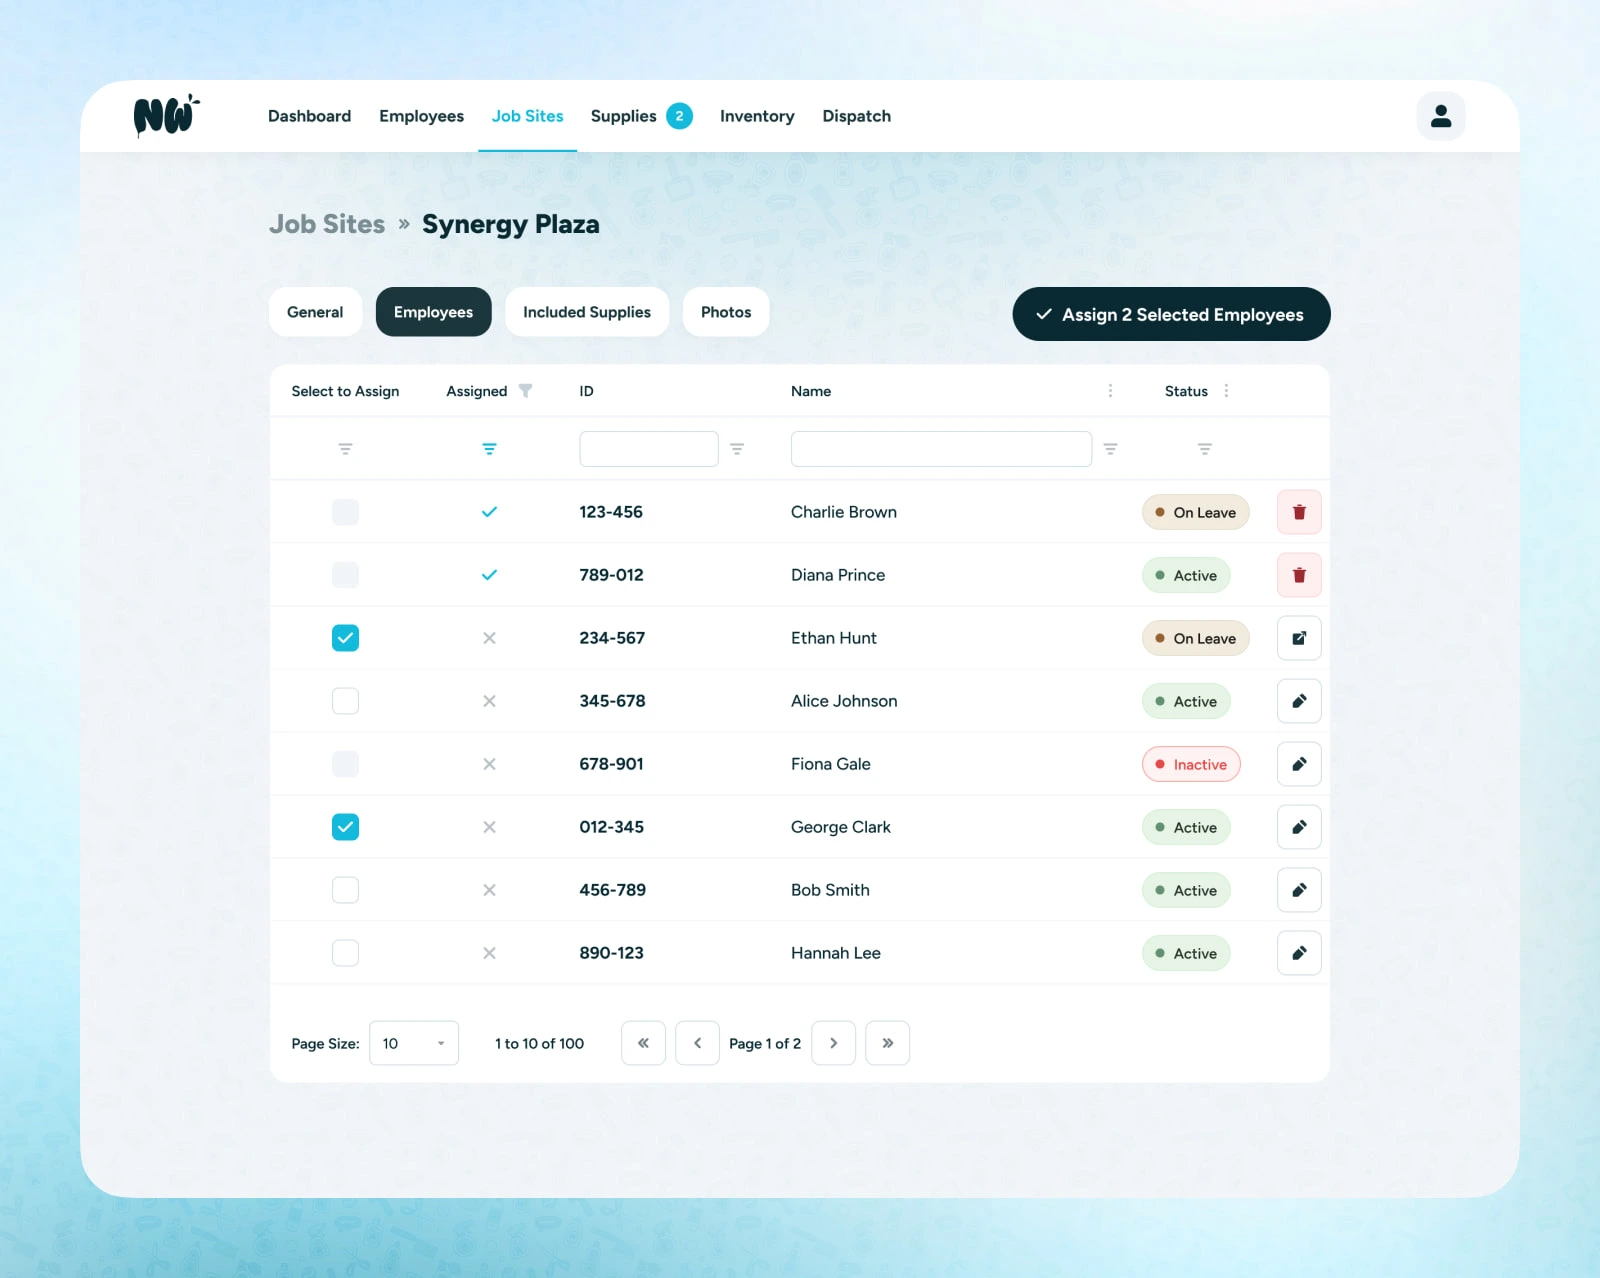Toggle the checkbox for Fiona Gale

pyautogui.click(x=345, y=764)
